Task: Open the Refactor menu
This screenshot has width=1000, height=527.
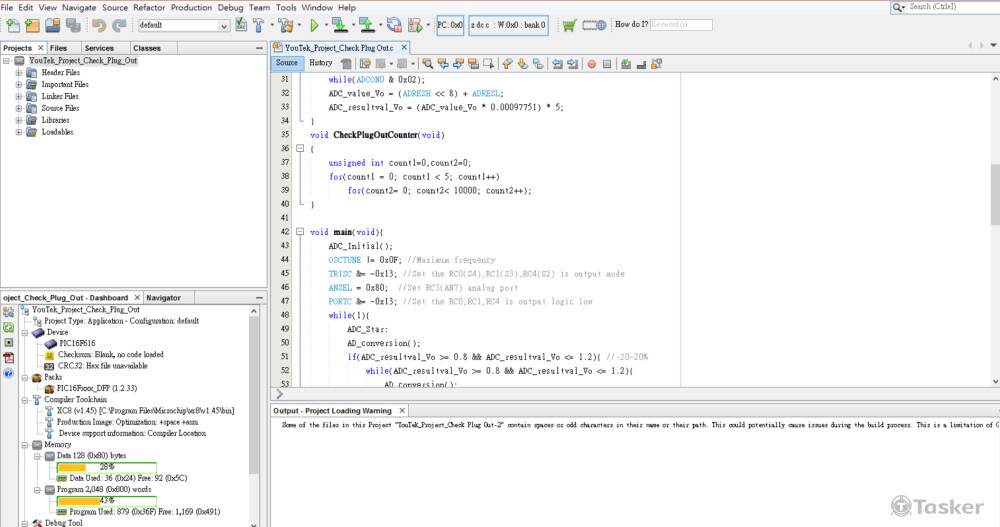Action: 149,7
